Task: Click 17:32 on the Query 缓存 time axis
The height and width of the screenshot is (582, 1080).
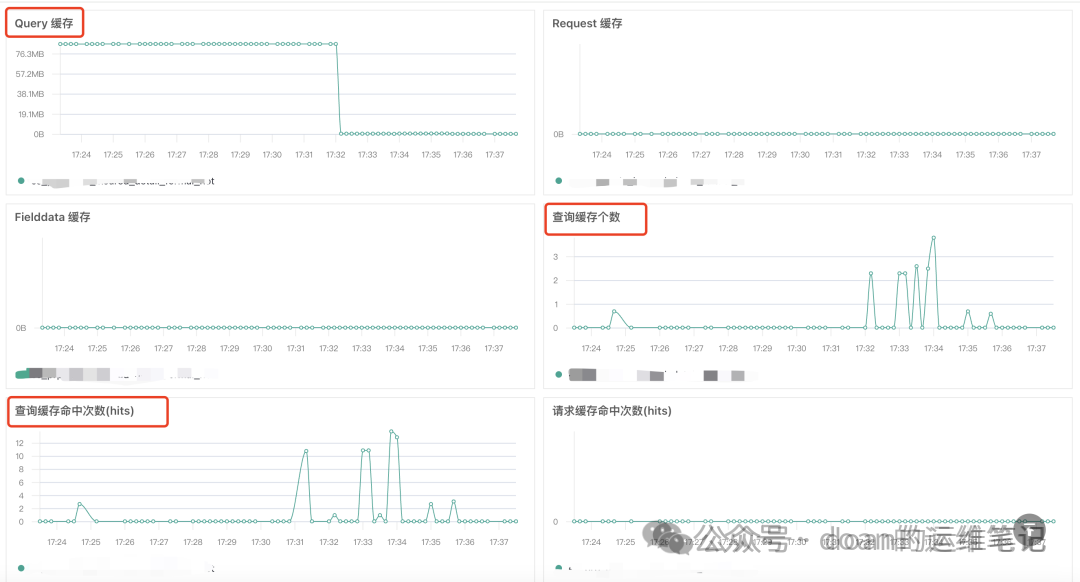Action: point(336,155)
